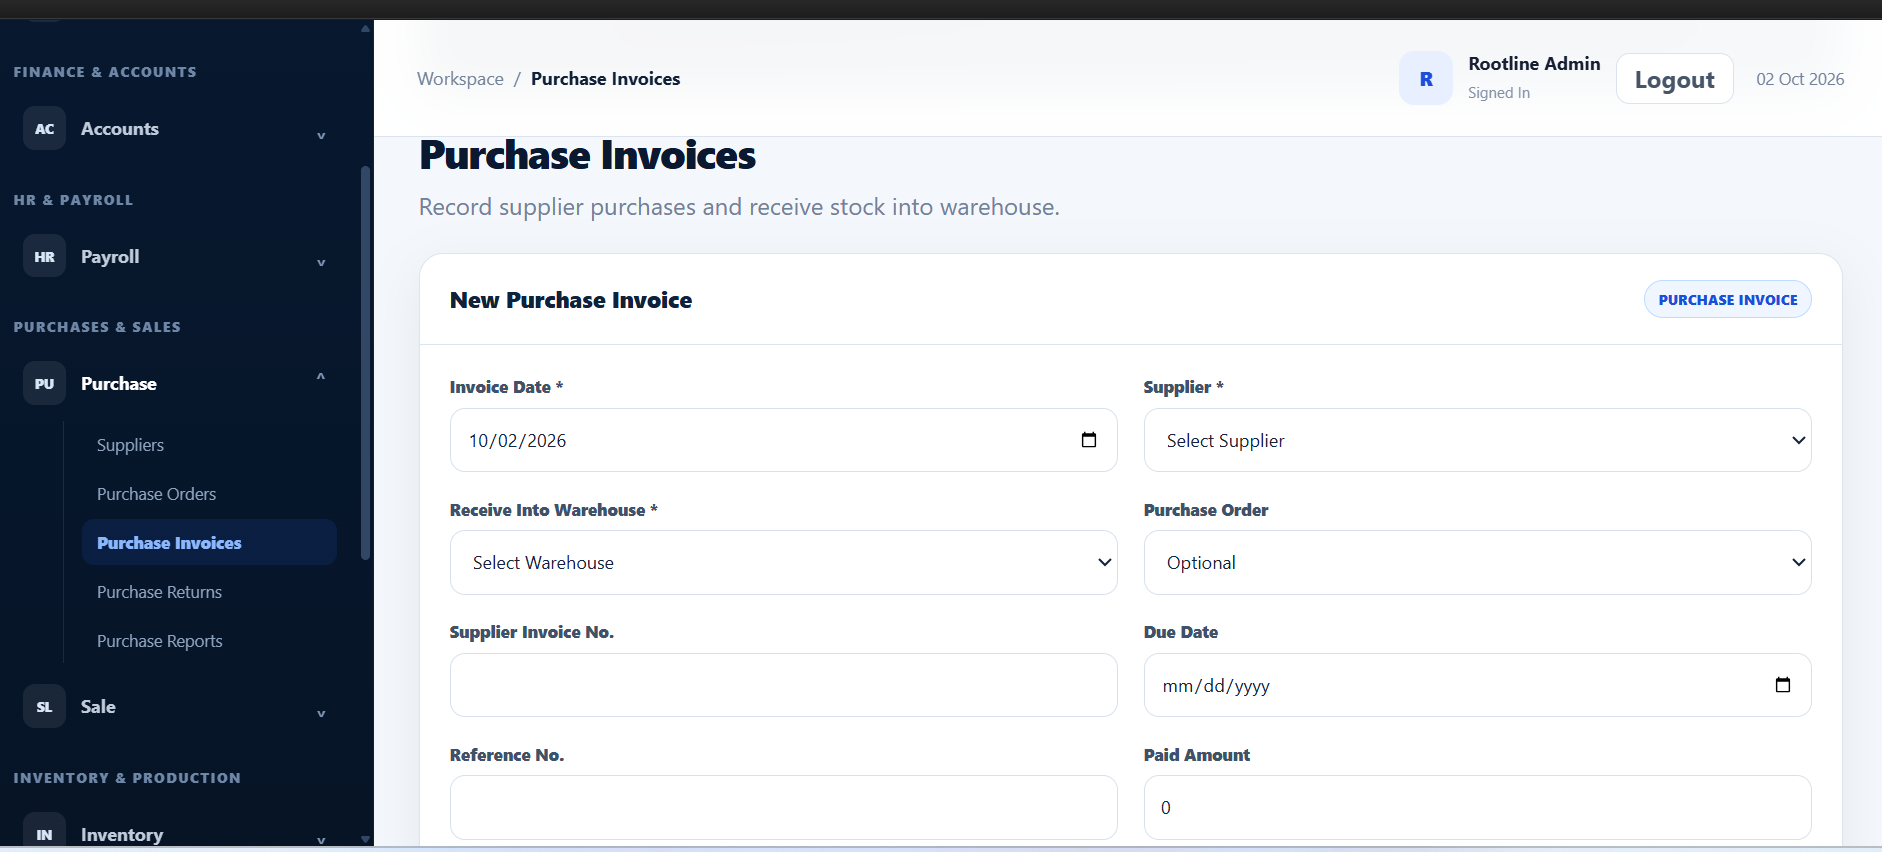Click the Reference No. input field
Image resolution: width=1882 pixels, height=852 pixels.
[x=783, y=807]
